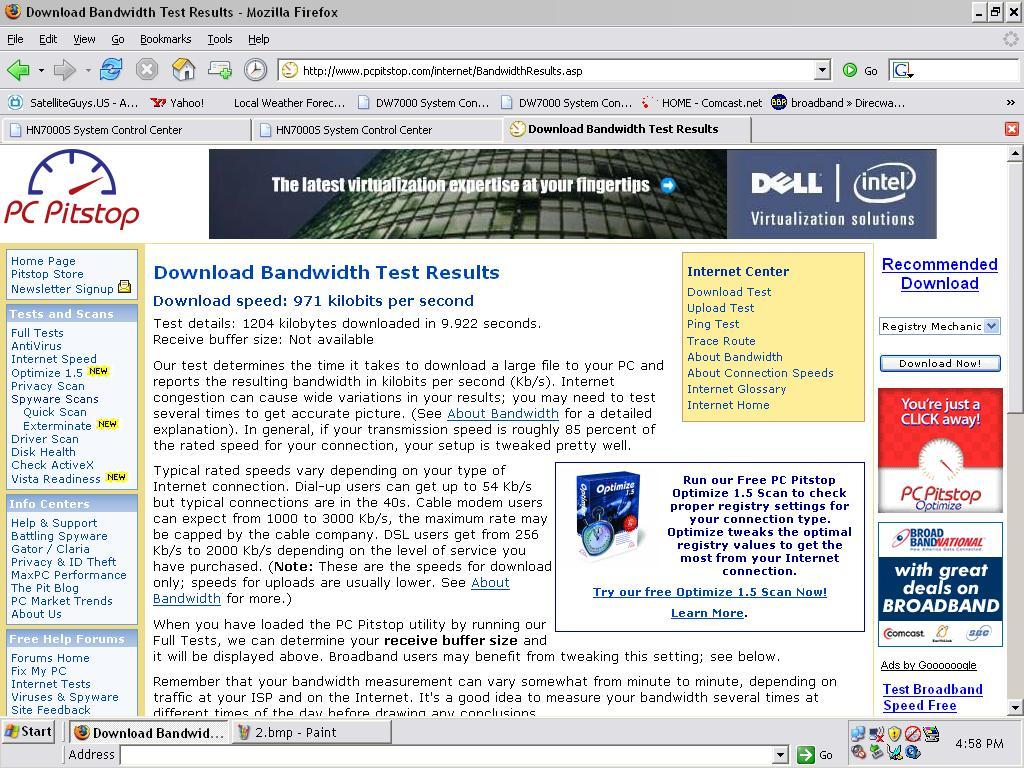Click the Newsletter Signup envelope icon
Viewport: 1024px width, 768px height.
[125, 287]
